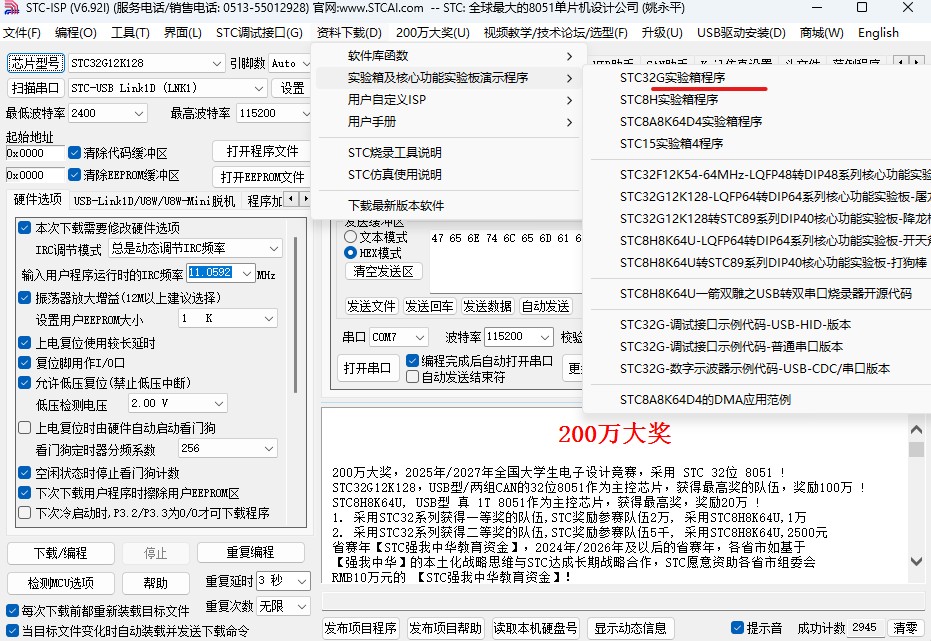The width and height of the screenshot is (931, 641).
Task: Click the 打开程序文件 button
Action: pyautogui.click(x=262, y=151)
